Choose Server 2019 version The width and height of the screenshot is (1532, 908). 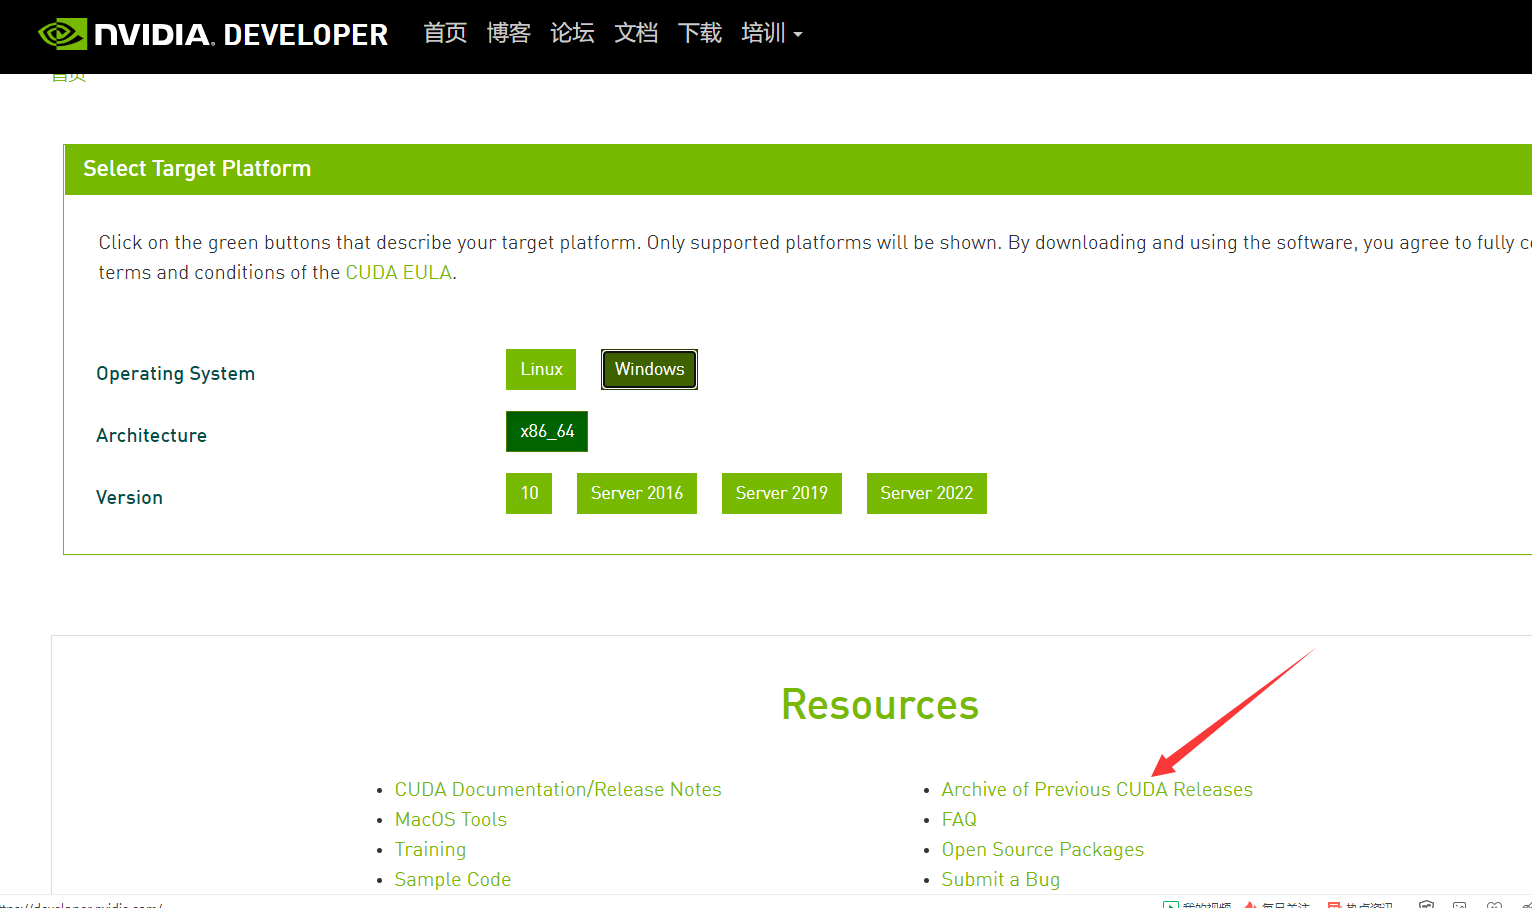(782, 493)
